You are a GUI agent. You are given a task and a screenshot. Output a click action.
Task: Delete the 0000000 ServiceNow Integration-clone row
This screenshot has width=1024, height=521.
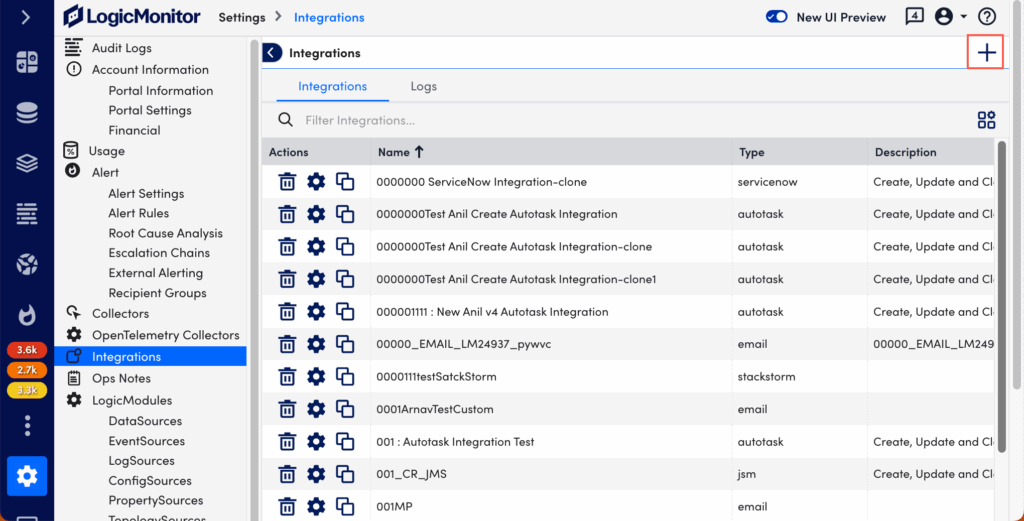tap(287, 182)
